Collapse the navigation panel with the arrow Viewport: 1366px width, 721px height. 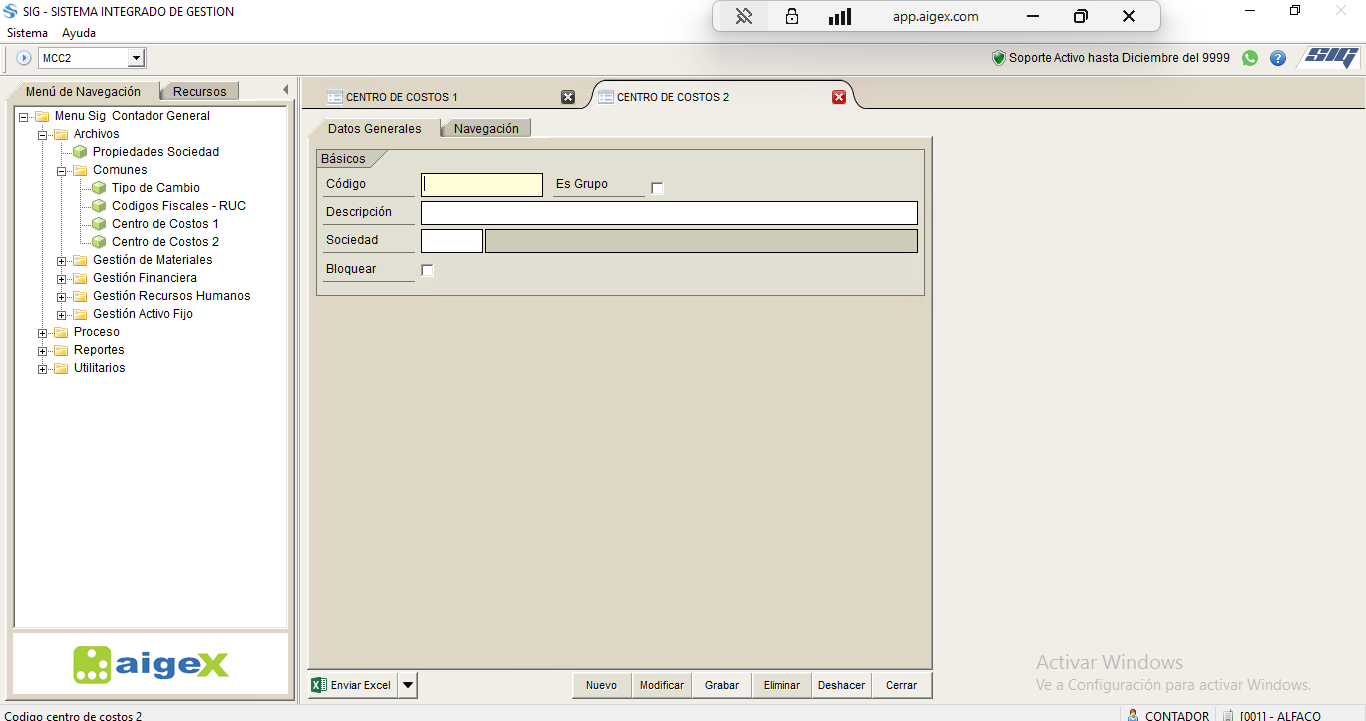click(x=286, y=90)
